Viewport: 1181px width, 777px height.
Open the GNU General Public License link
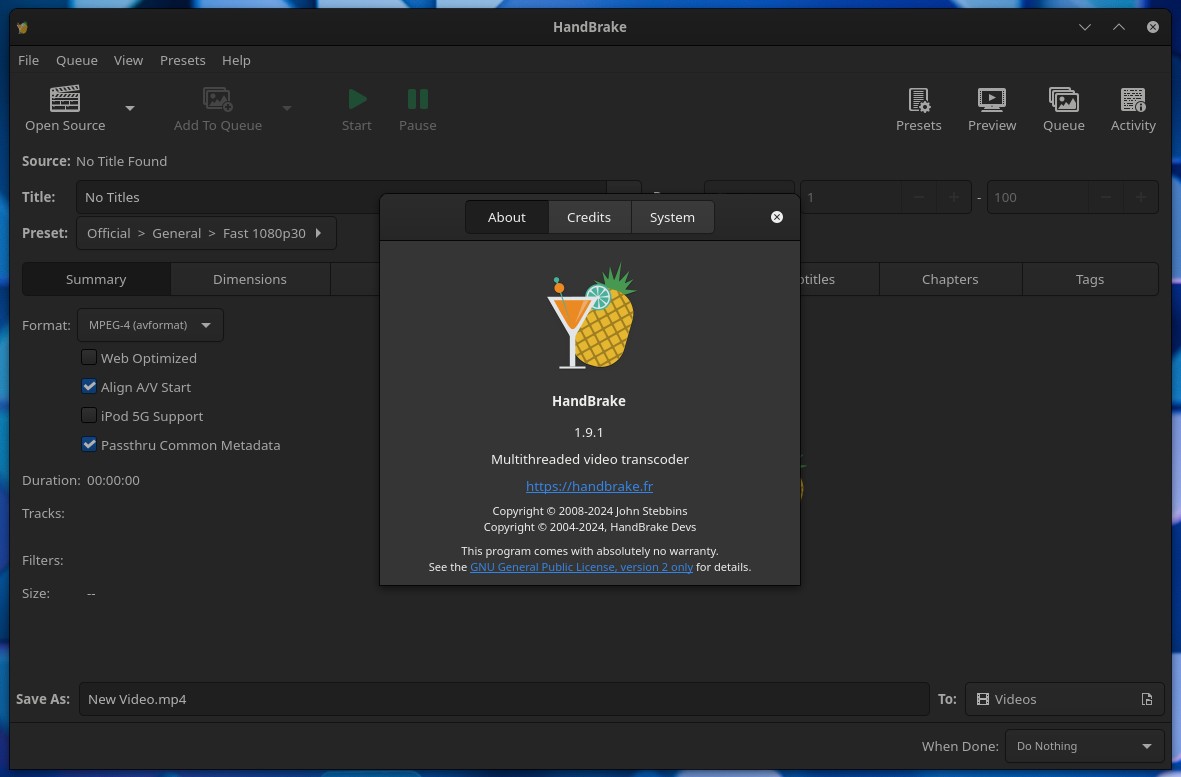point(581,567)
